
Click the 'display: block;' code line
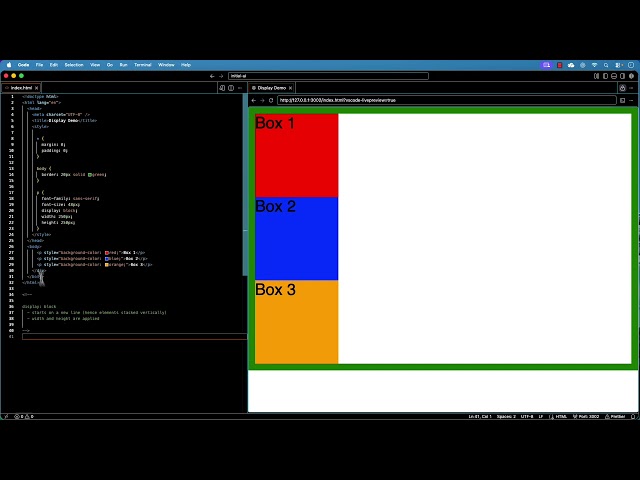point(59,211)
